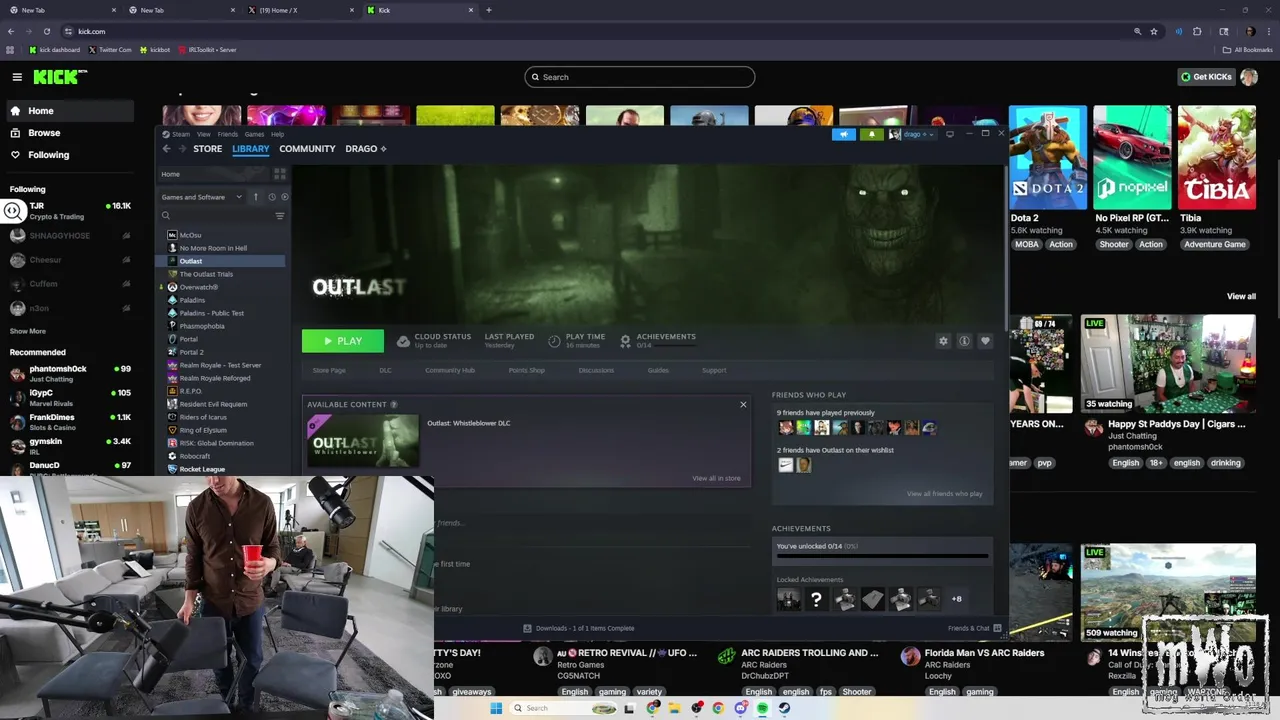Select Phasmophobia in Steam library

click(202, 326)
